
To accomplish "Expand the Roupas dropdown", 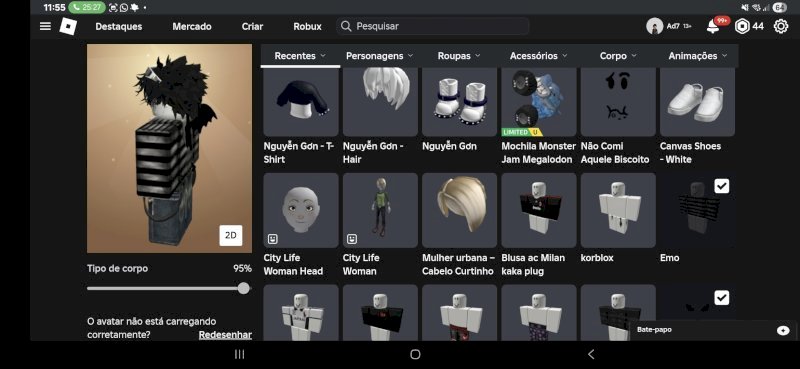I will [x=459, y=56].
